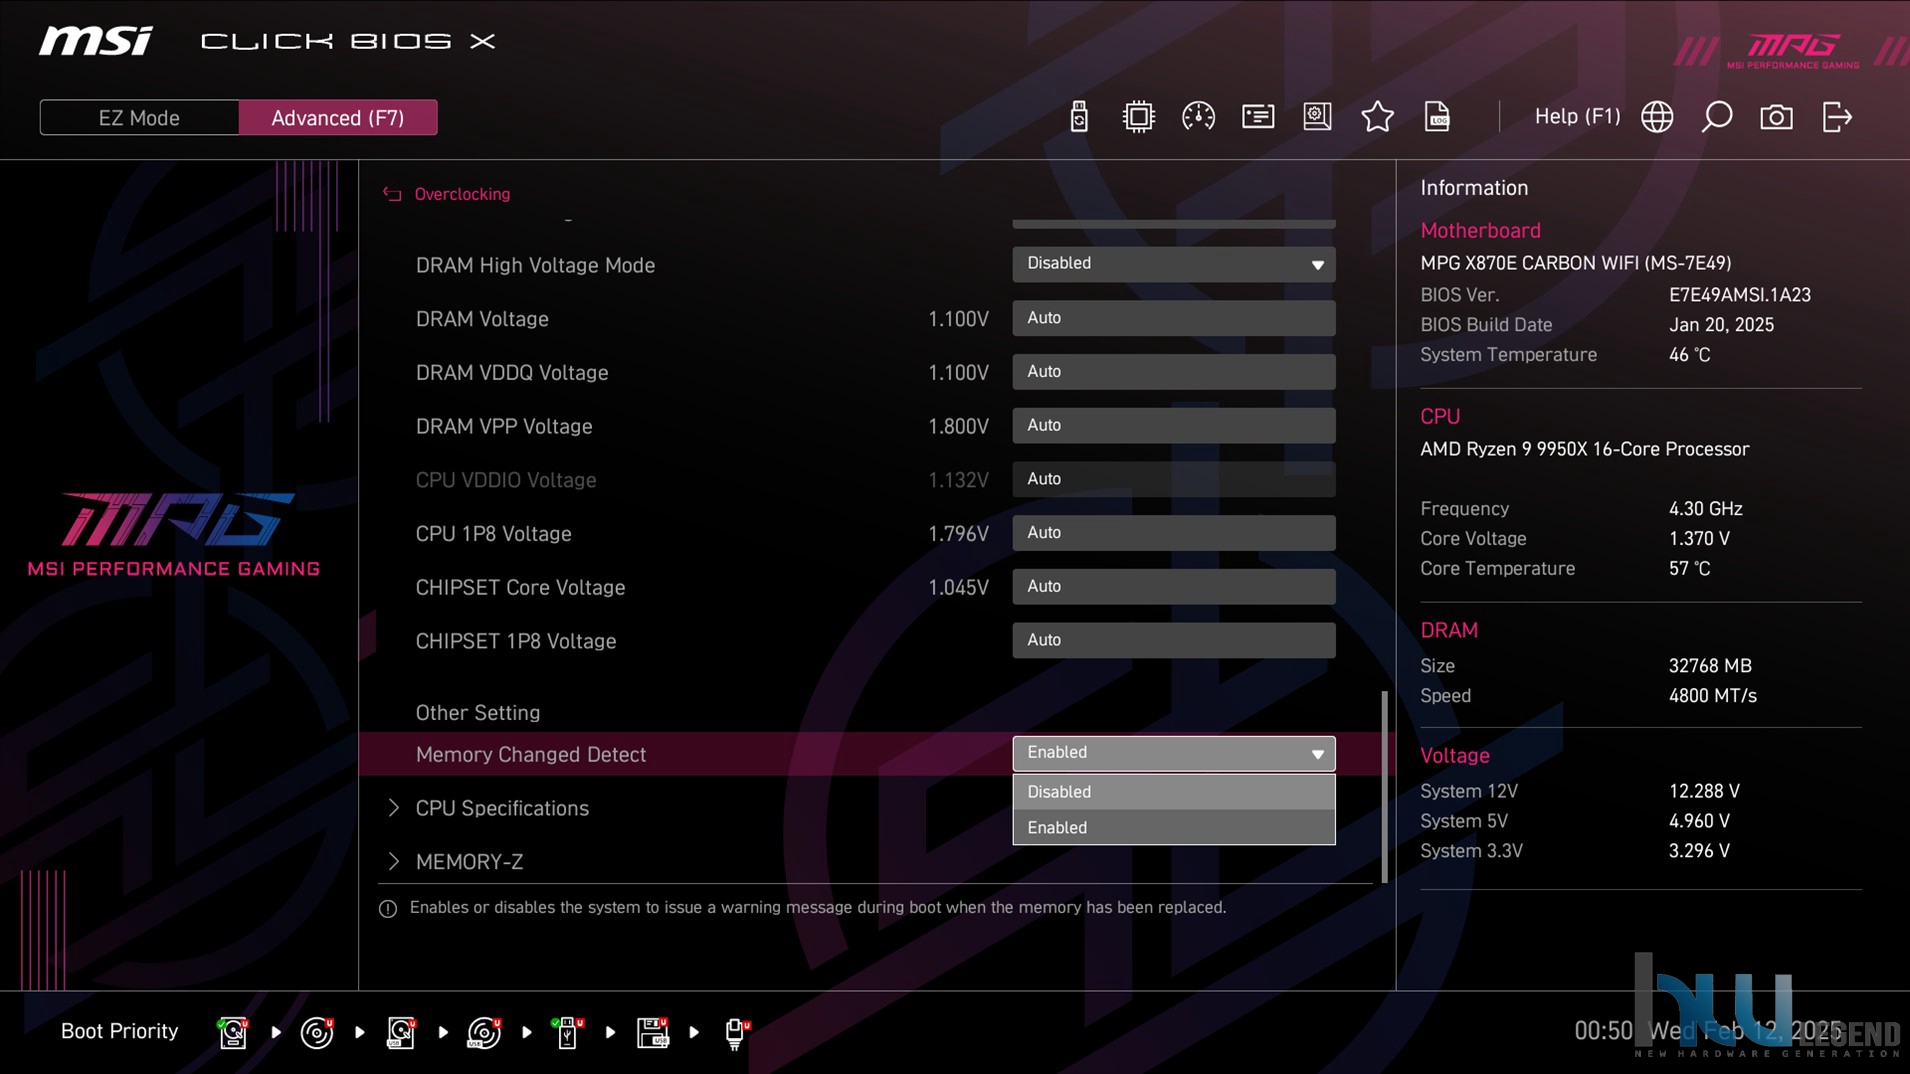The width and height of the screenshot is (1910, 1074).
Task: Change language with the globe icon
Action: click(x=1657, y=117)
